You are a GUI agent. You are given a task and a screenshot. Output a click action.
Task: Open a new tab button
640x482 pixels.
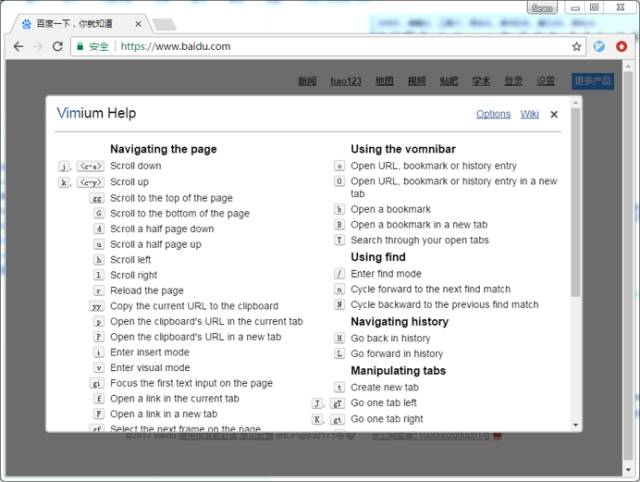click(x=164, y=24)
